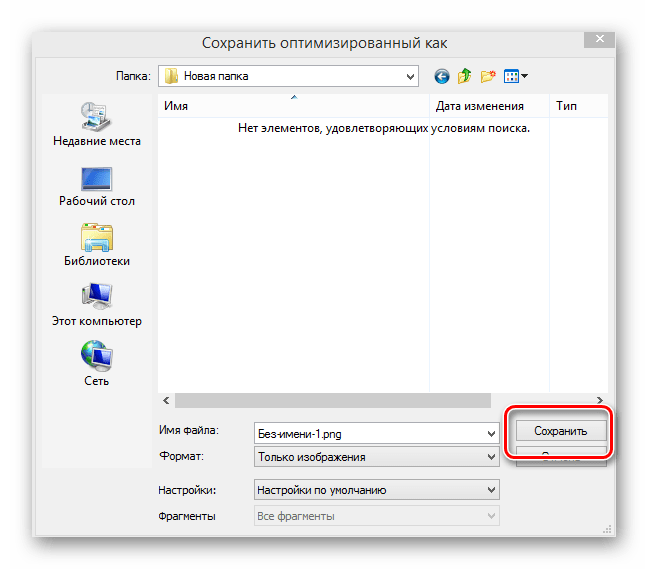Go to Этот компьютер location
The height and width of the screenshot is (569, 648).
click(x=96, y=304)
